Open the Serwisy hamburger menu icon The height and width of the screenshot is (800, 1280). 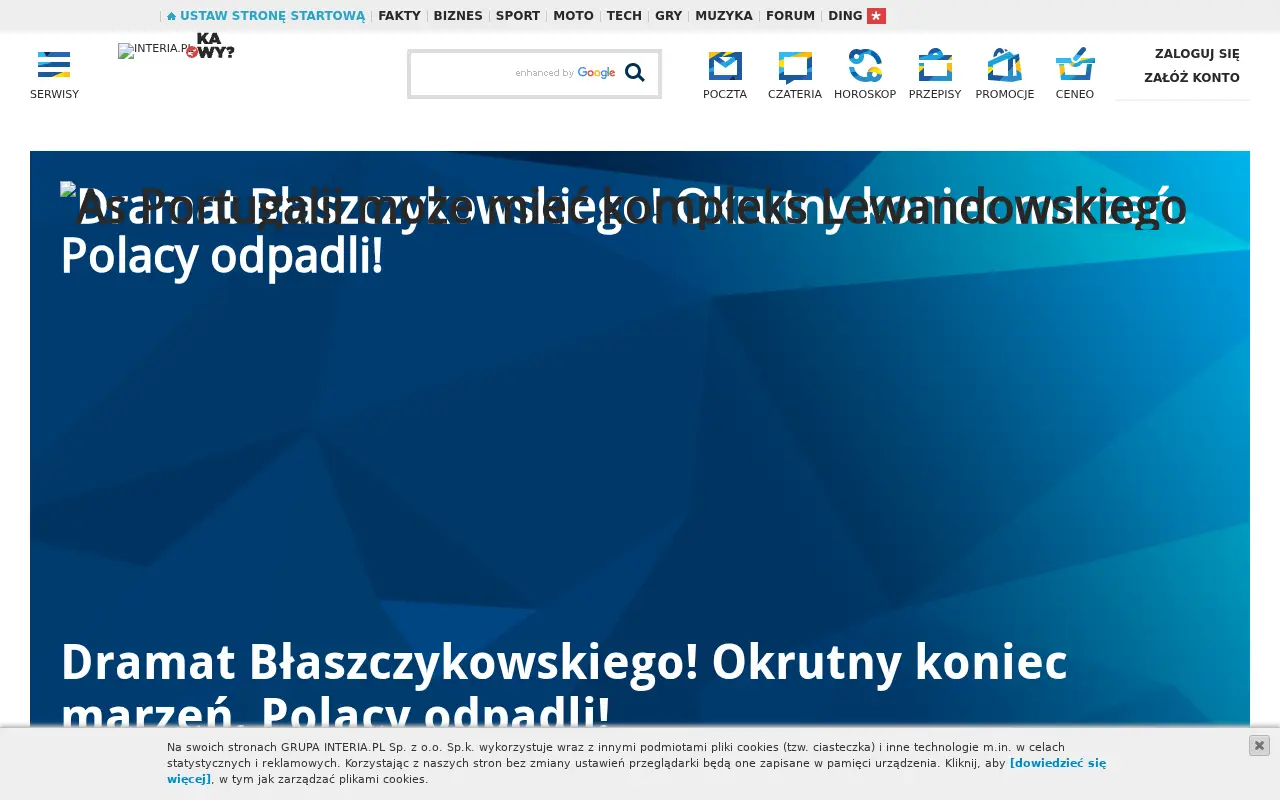point(54,64)
